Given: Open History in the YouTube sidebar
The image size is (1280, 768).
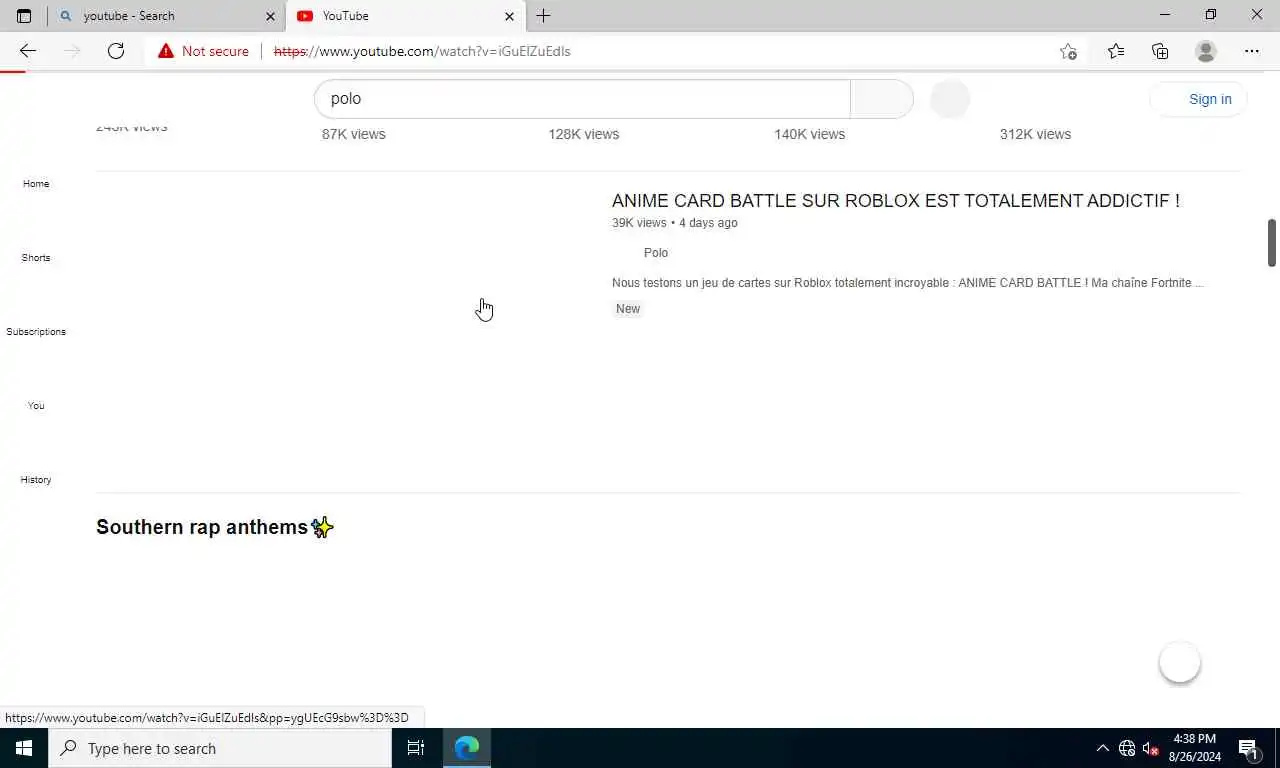Looking at the screenshot, I should click(x=36, y=480).
